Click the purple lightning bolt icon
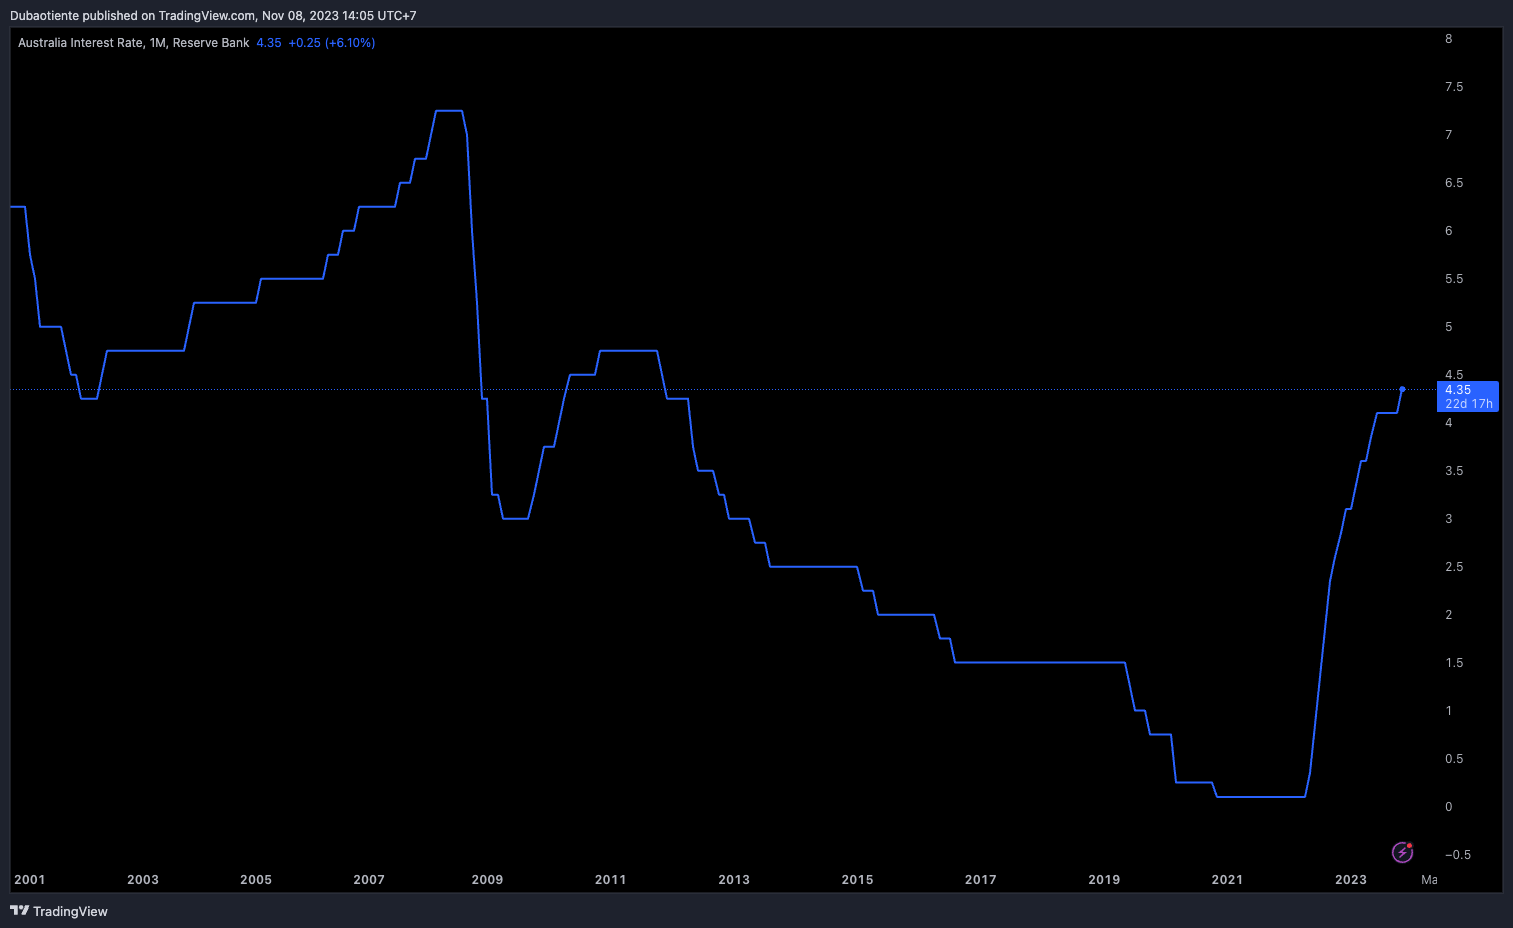Screen dimensions: 1513x928 tap(1402, 852)
